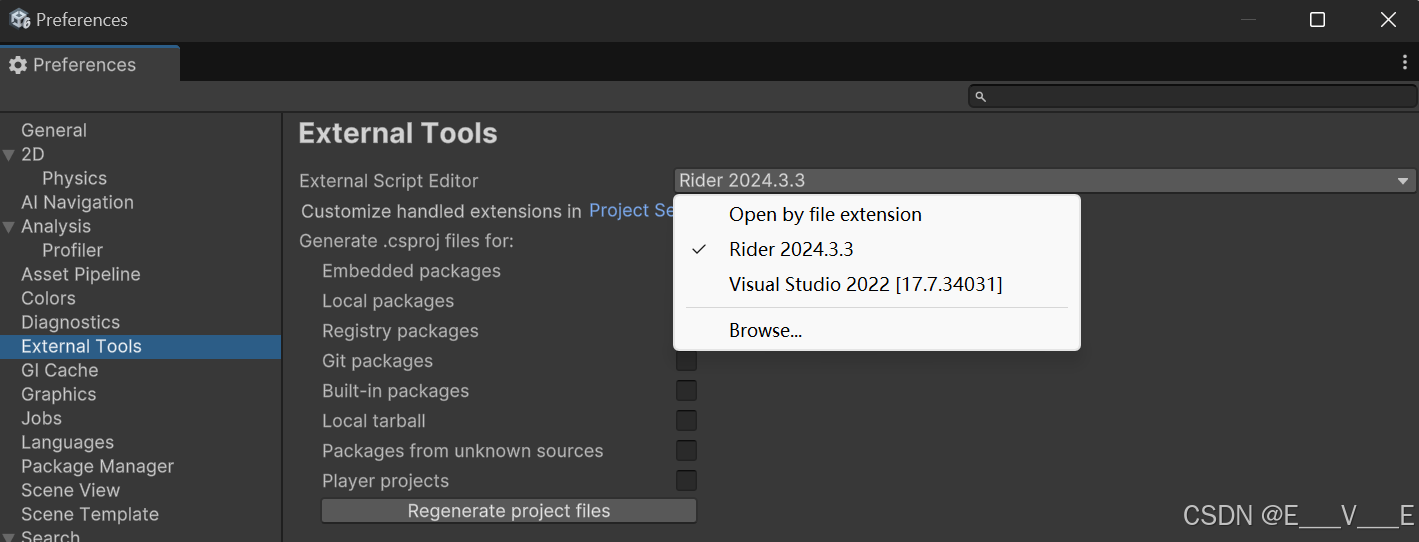Viewport: 1419px width, 542px height.
Task: Go to AI Navigation settings
Action: point(77,203)
